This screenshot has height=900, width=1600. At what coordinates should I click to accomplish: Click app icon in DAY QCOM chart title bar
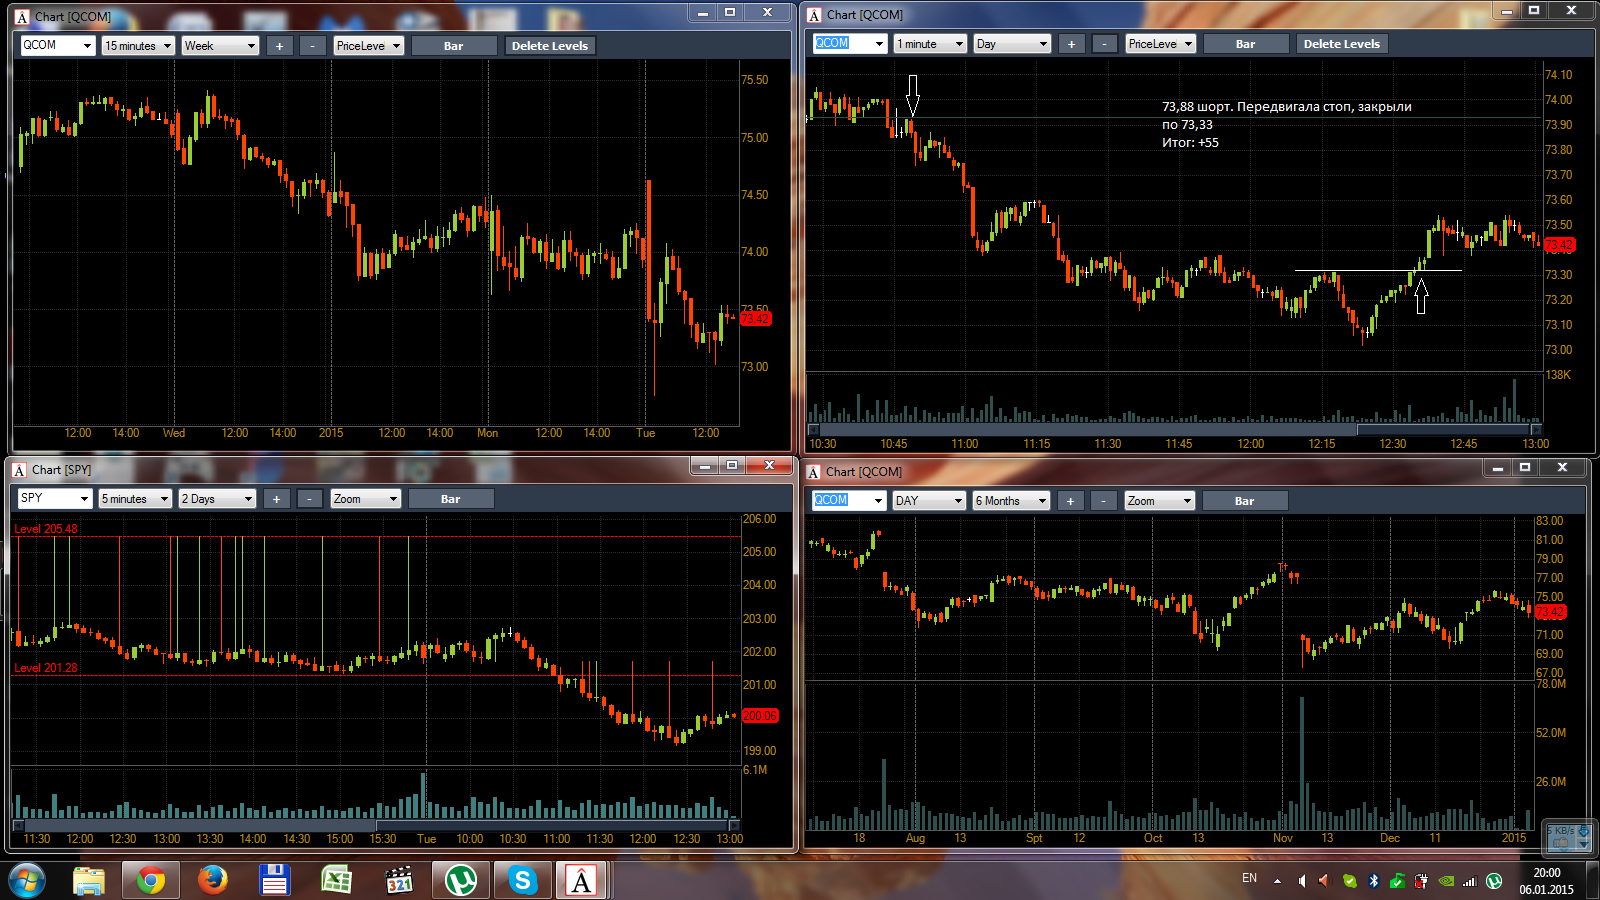(x=813, y=472)
